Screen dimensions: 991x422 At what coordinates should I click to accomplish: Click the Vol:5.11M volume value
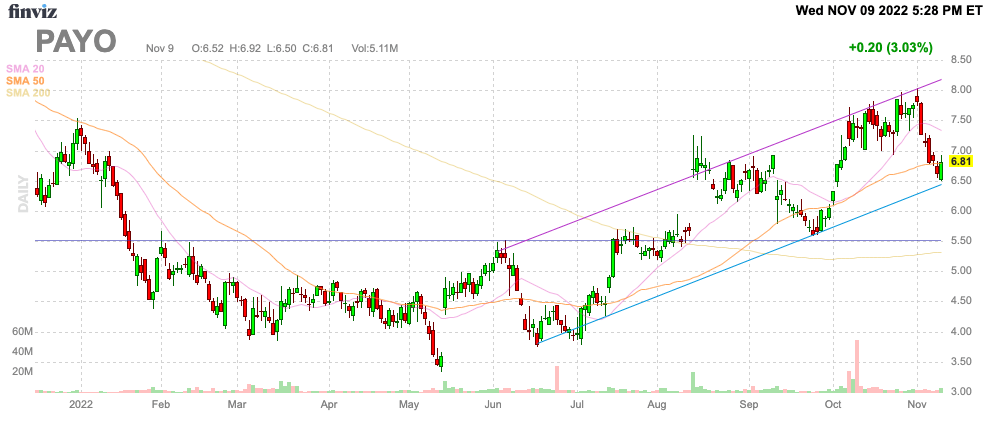374,48
